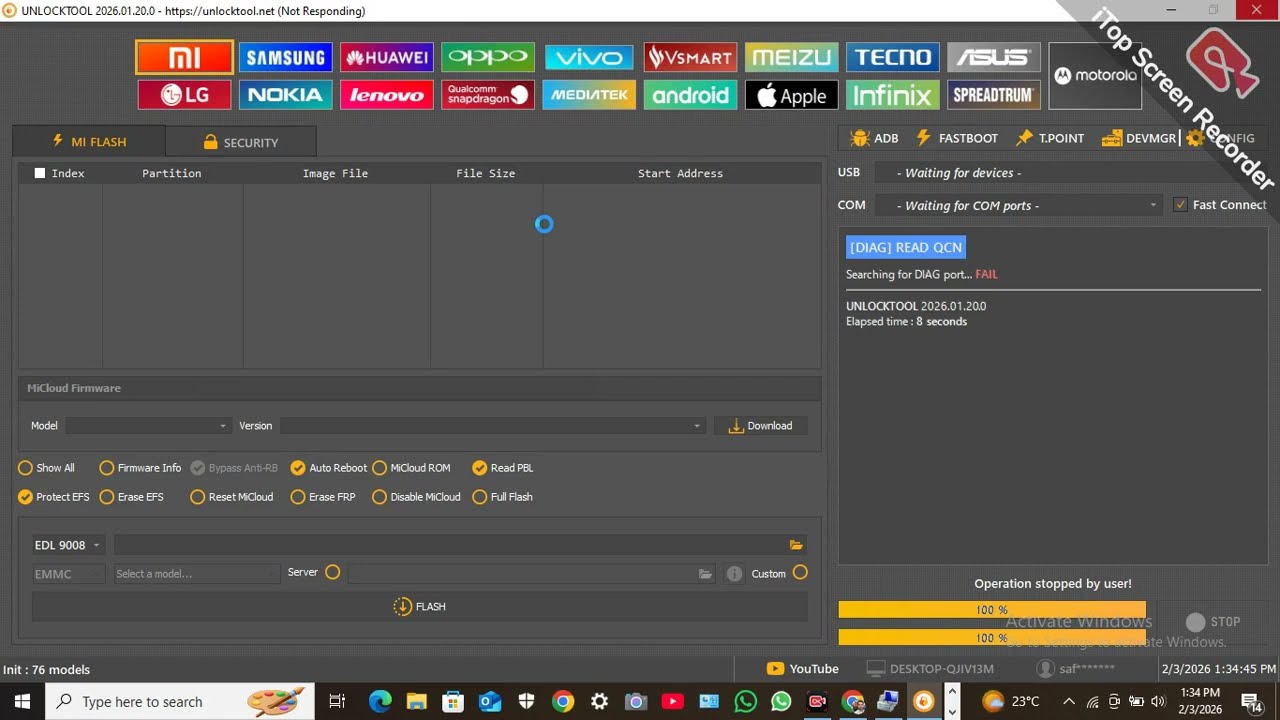
Task: Check the Index select-all checkbox
Action: [40, 173]
